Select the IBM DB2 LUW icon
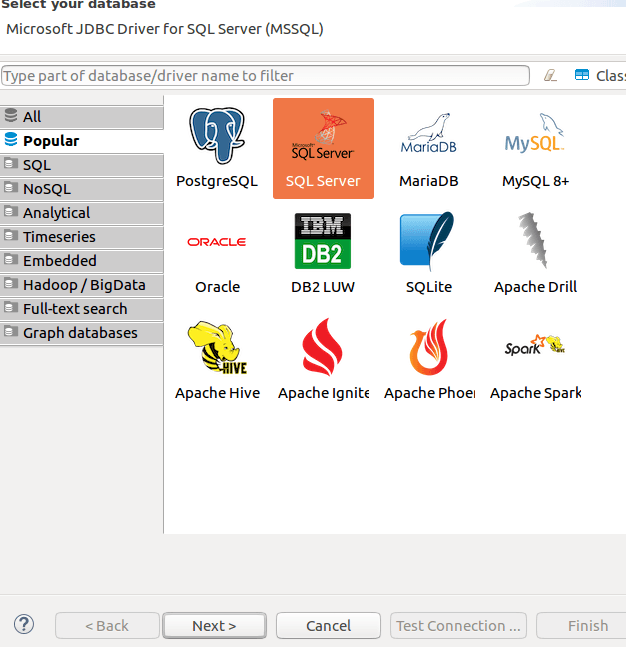 (322, 242)
